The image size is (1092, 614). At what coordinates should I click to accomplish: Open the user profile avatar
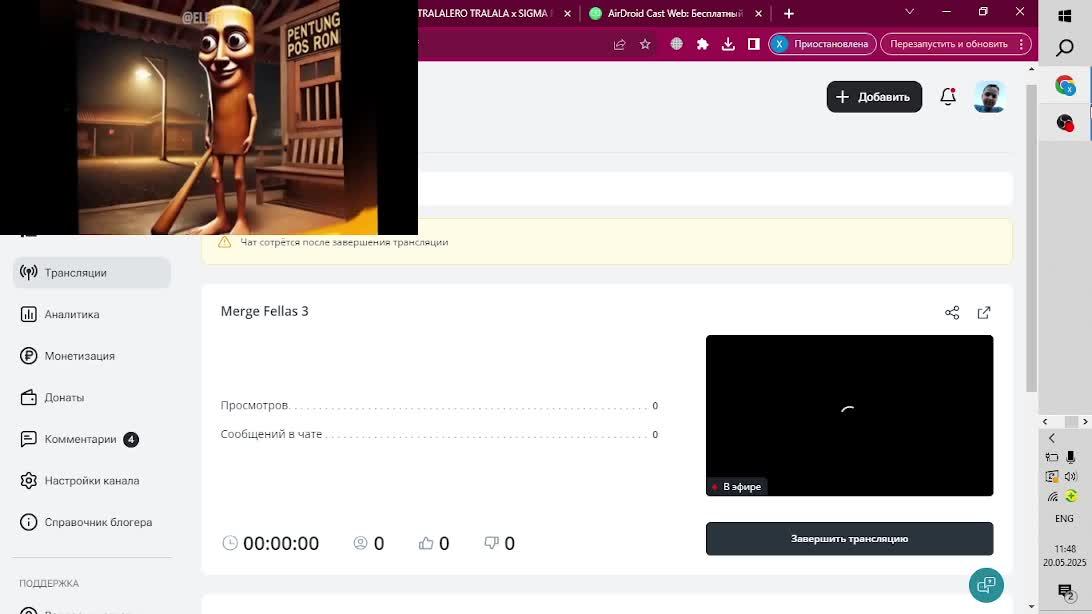(x=990, y=97)
